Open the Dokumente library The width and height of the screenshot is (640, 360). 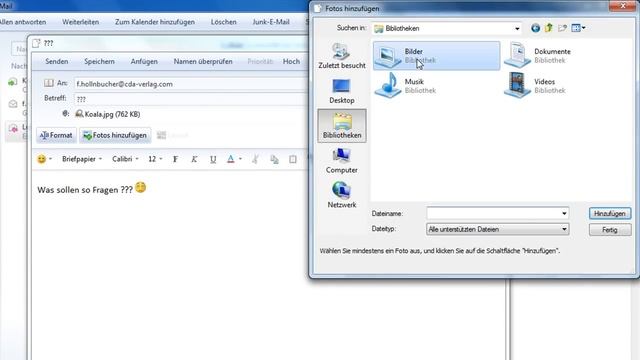539,56
